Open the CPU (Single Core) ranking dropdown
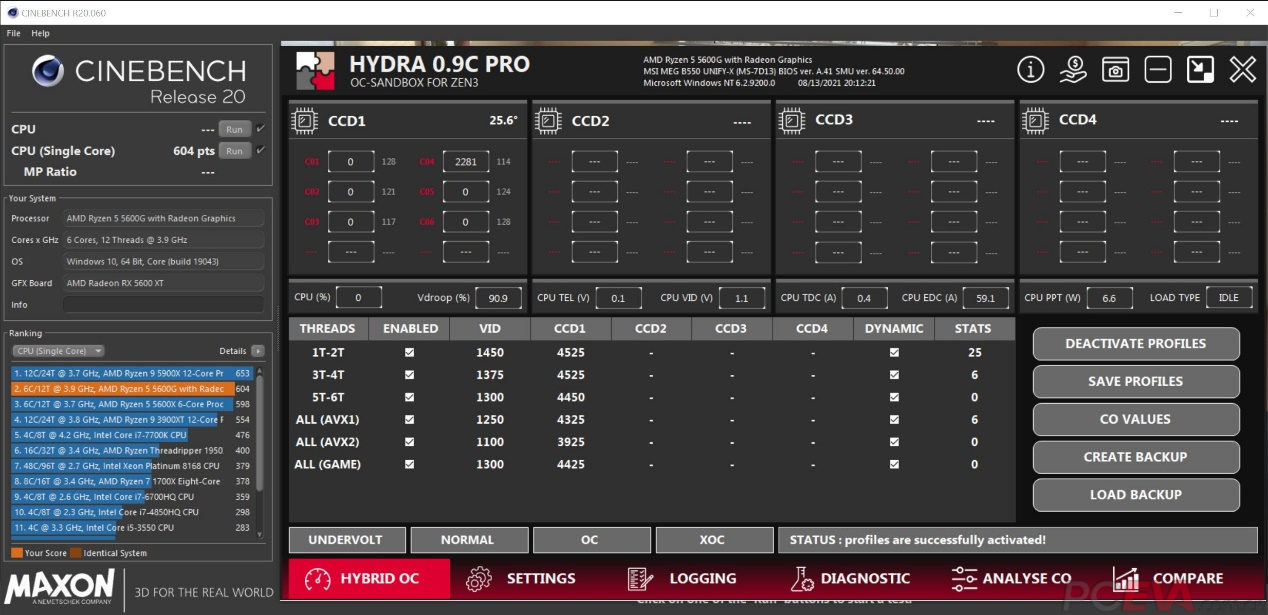The image size is (1268, 615). coord(58,351)
